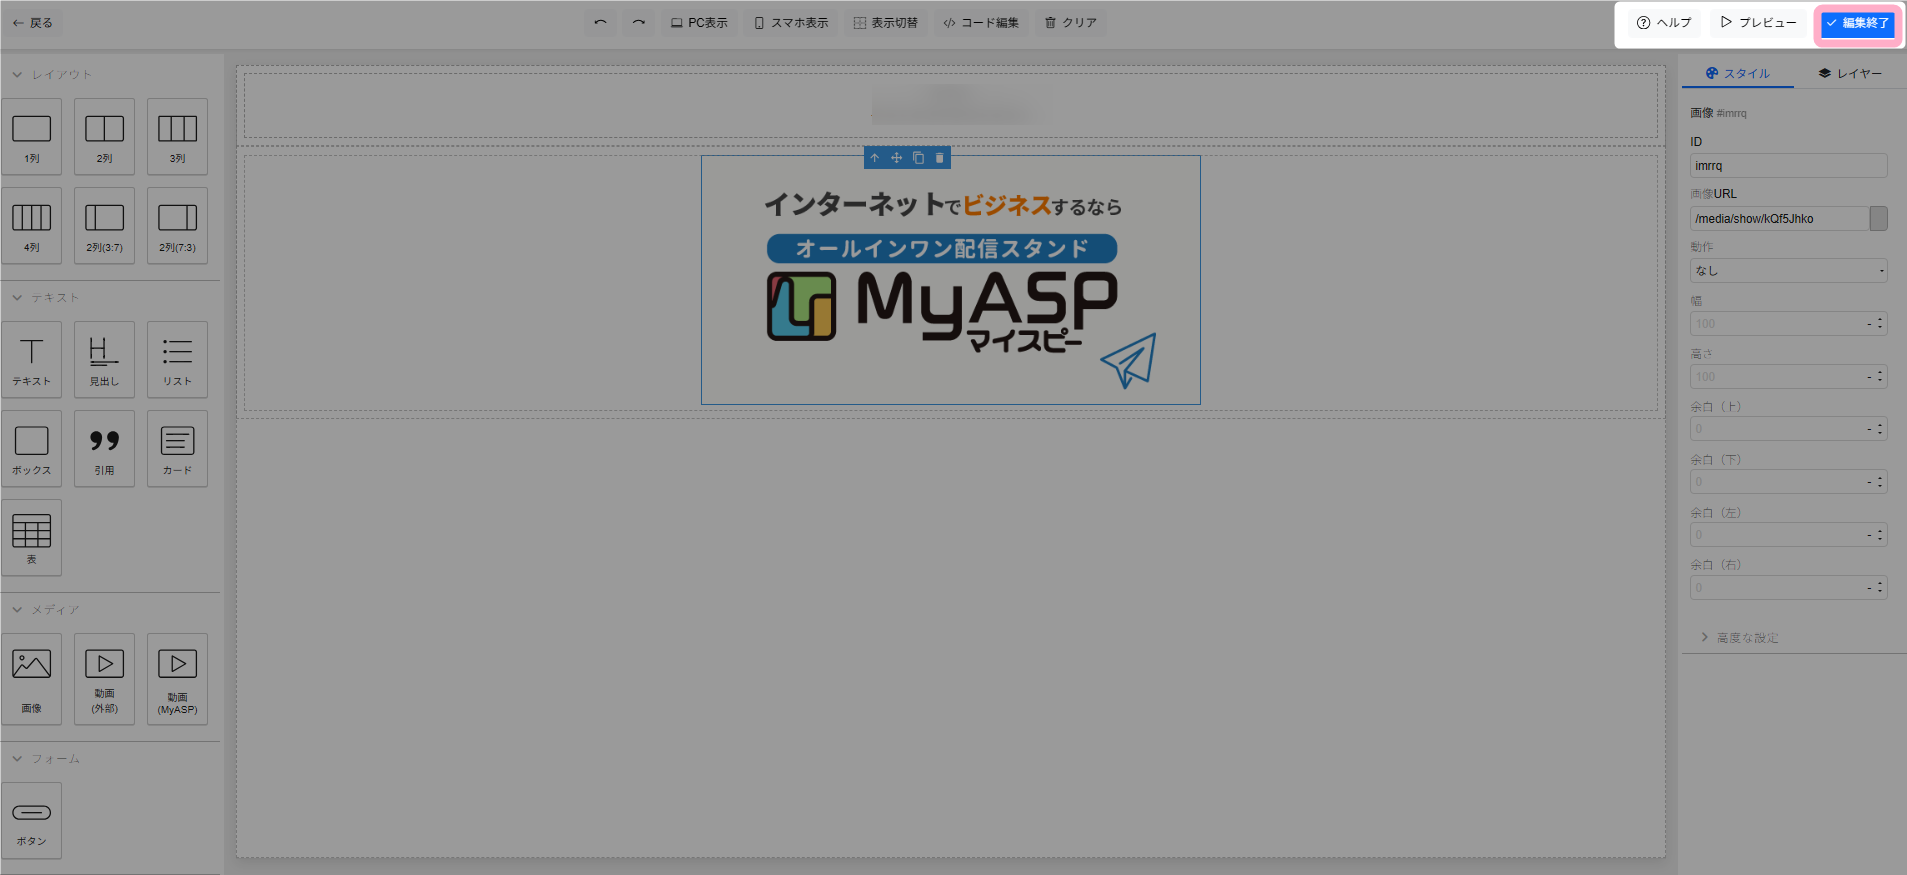The height and width of the screenshot is (875, 1907).
Task: Select the 3列 three-column layout block
Action: [x=177, y=137]
